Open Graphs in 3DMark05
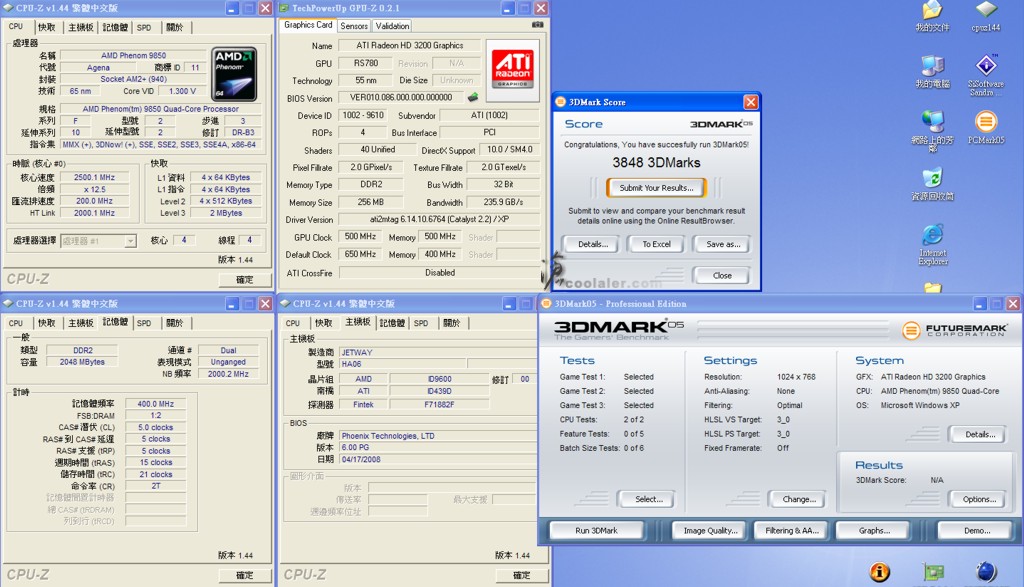 (874, 531)
